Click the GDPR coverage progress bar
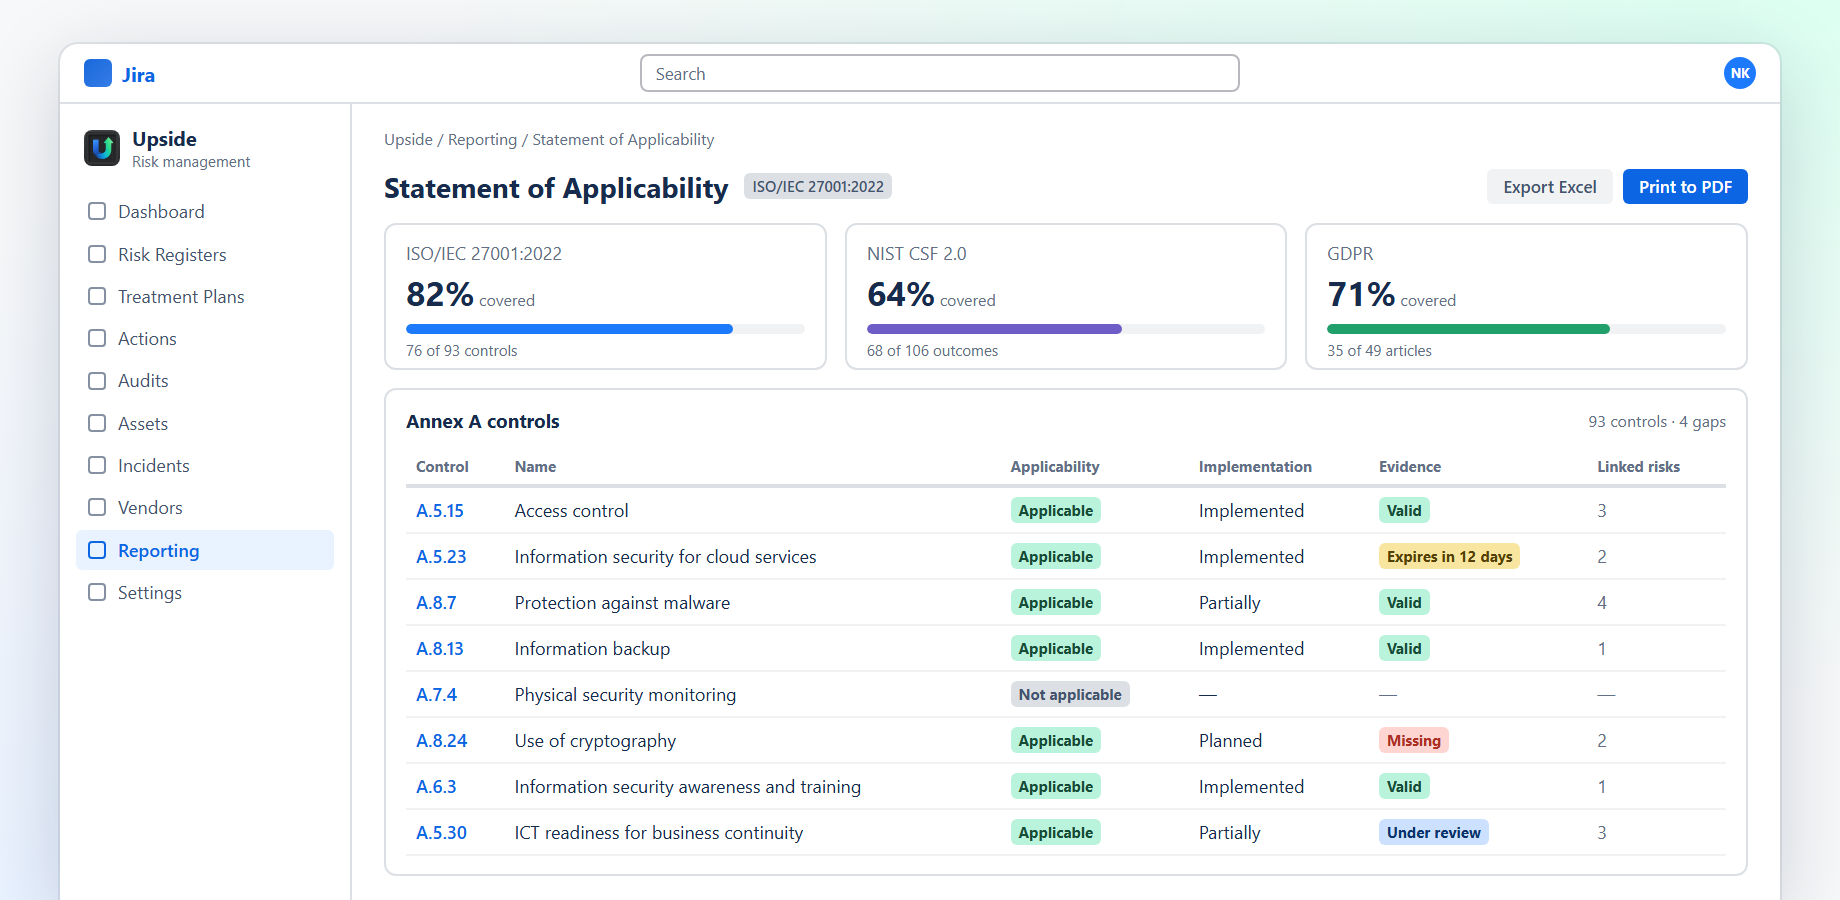 click(x=1526, y=329)
